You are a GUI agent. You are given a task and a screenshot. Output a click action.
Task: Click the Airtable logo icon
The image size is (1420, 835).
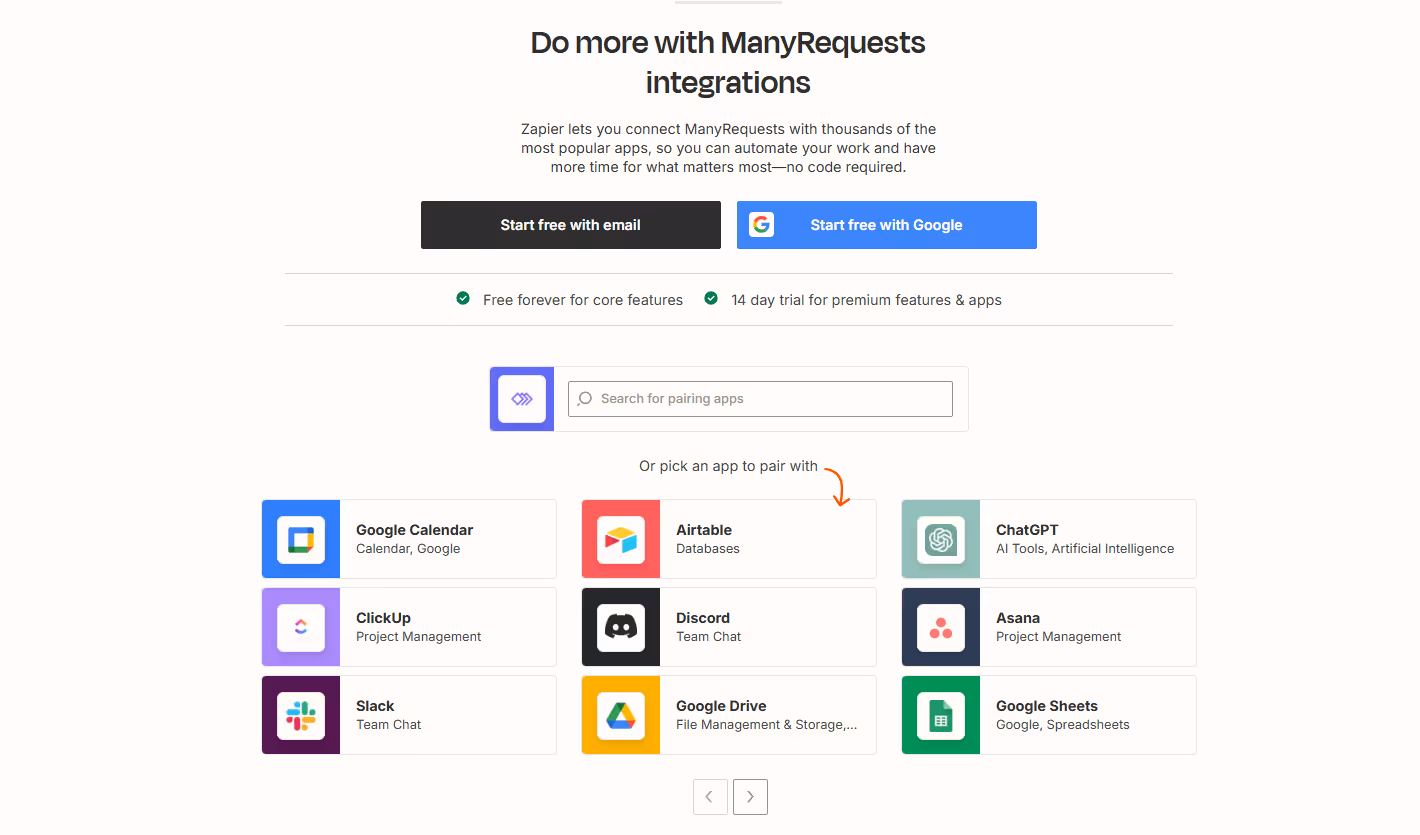point(621,540)
